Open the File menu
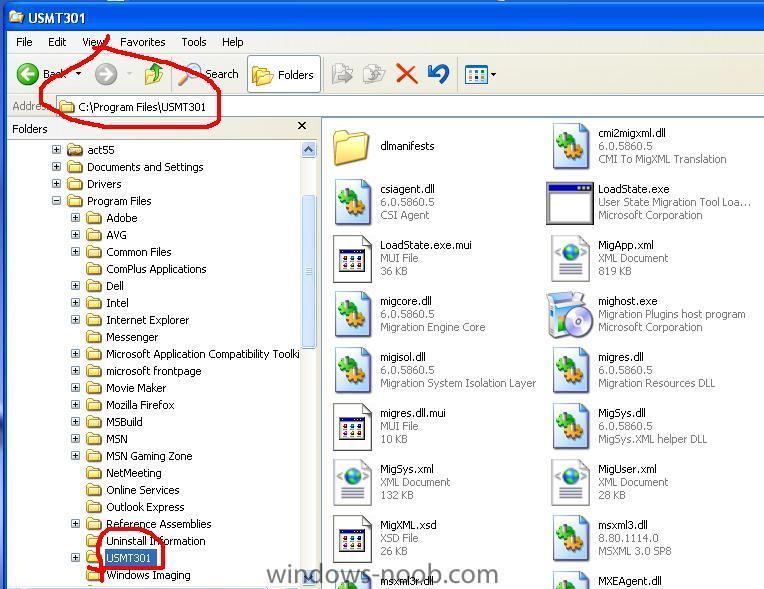Viewport: 764px width, 589px height. (24, 42)
